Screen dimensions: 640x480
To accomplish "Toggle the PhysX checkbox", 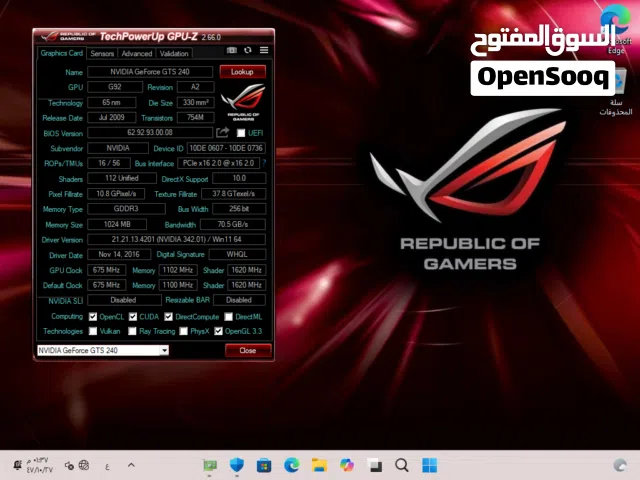I will coord(184,331).
